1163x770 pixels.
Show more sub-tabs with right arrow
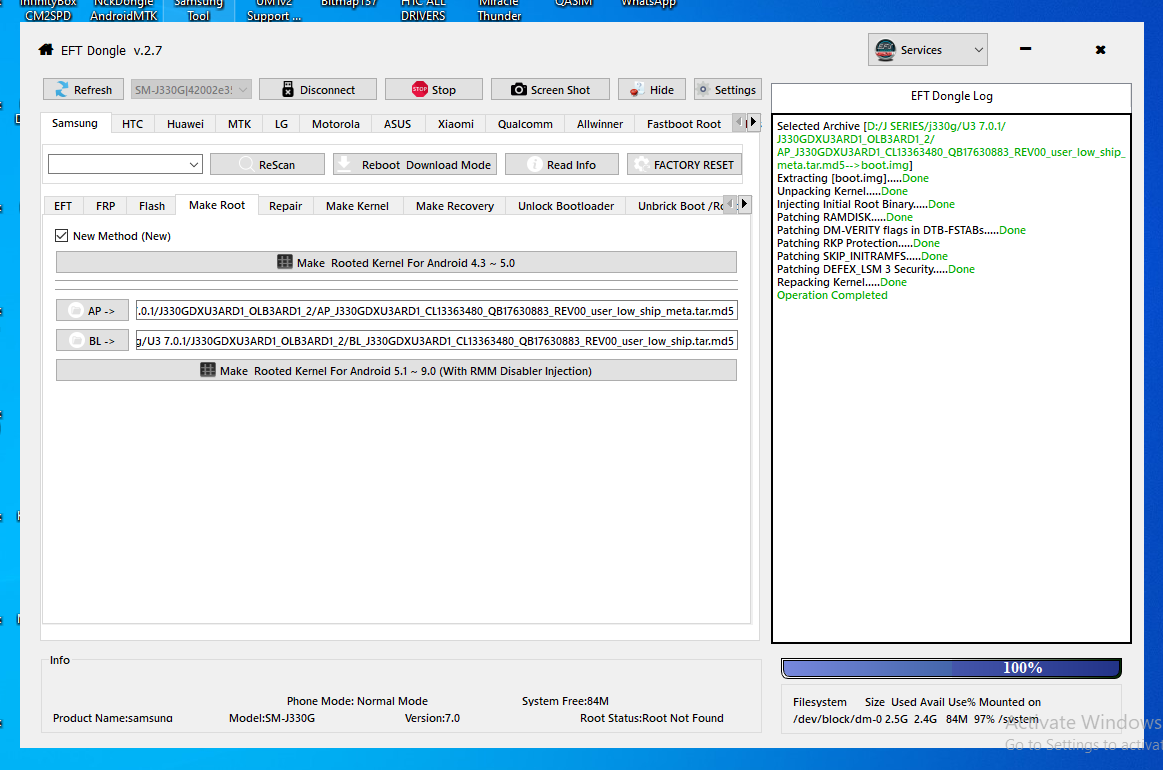745,203
